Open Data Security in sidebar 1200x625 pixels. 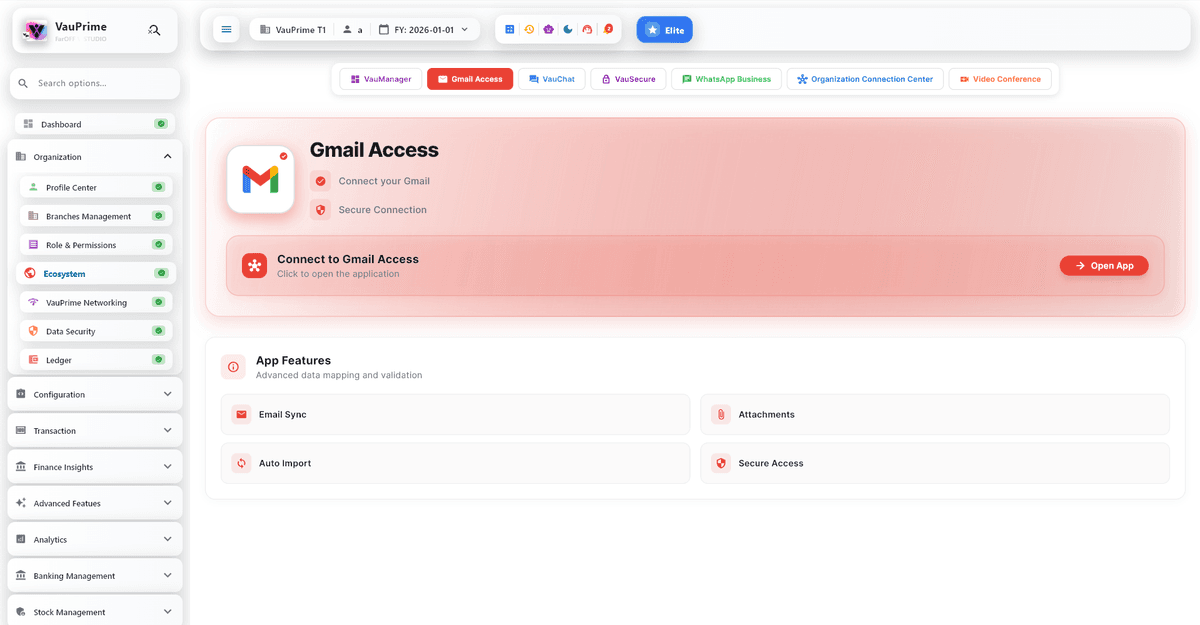click(96, 331)
